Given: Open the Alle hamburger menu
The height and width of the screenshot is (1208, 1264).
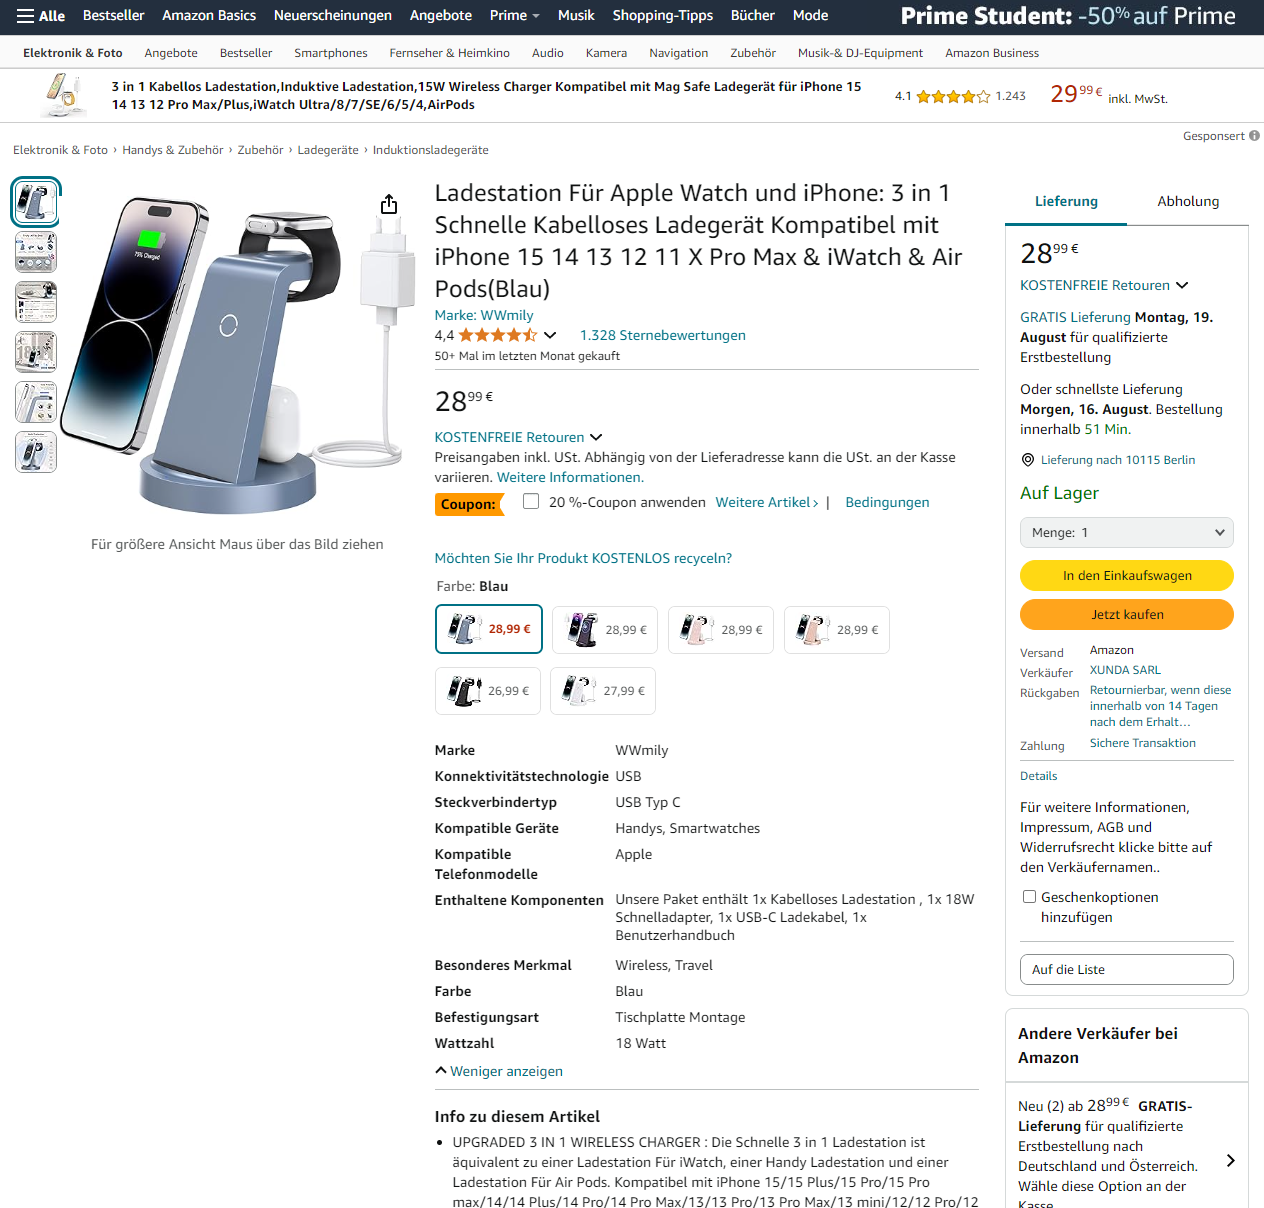Looking at the screenshot, I should click(41, 16).
